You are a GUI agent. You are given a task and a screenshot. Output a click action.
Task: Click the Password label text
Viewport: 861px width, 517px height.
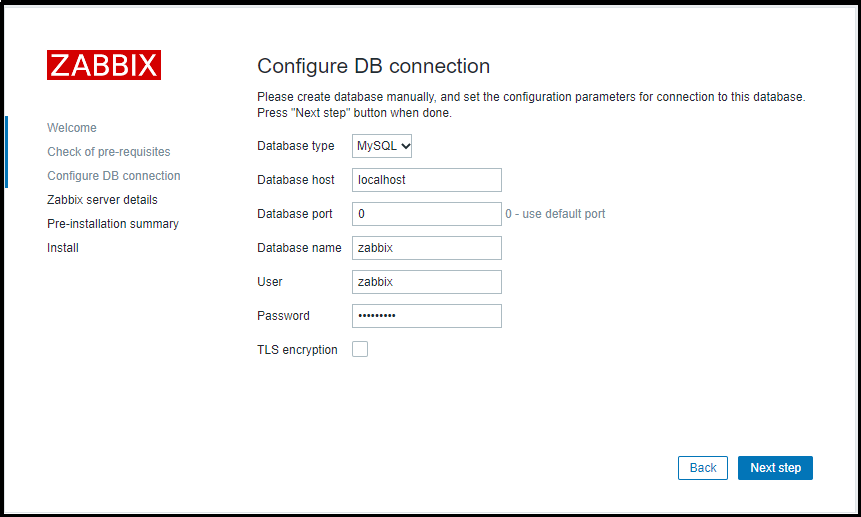pos(283,316)
